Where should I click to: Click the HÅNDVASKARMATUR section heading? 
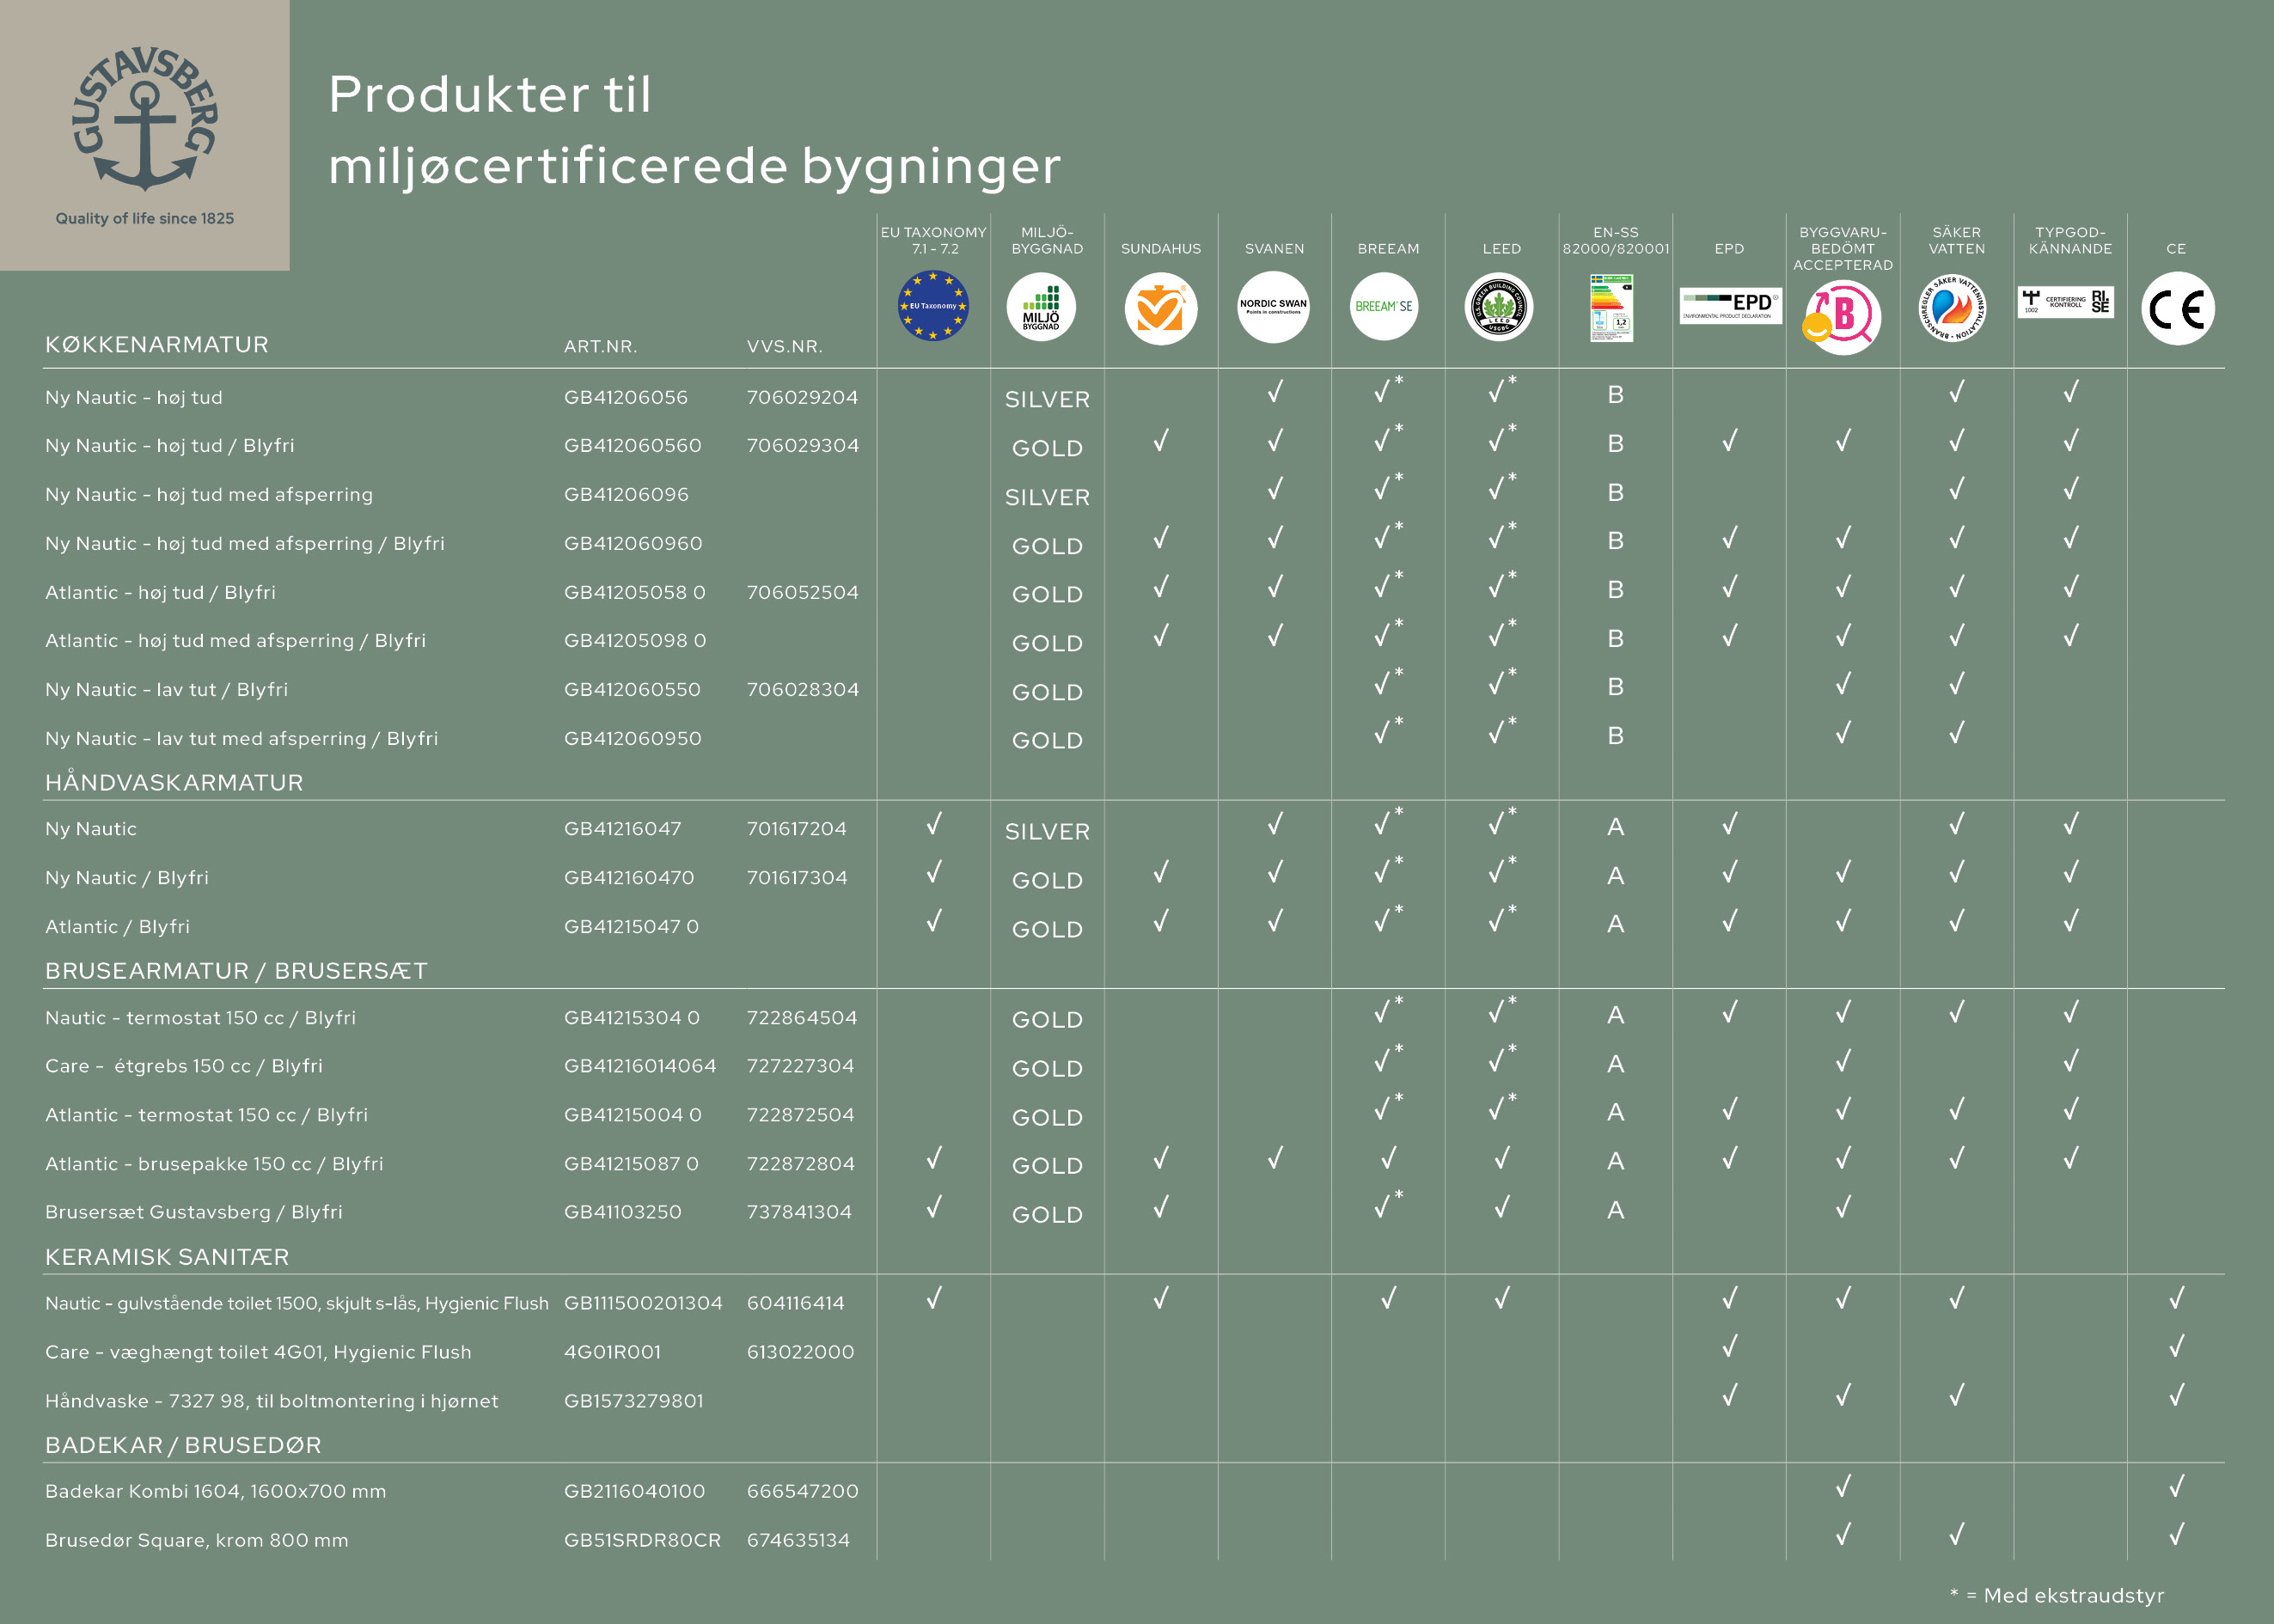[x=174, y=782]
